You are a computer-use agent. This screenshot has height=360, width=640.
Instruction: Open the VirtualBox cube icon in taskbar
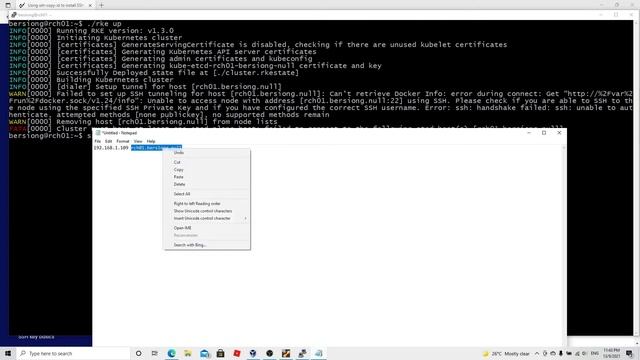[253, 353]
